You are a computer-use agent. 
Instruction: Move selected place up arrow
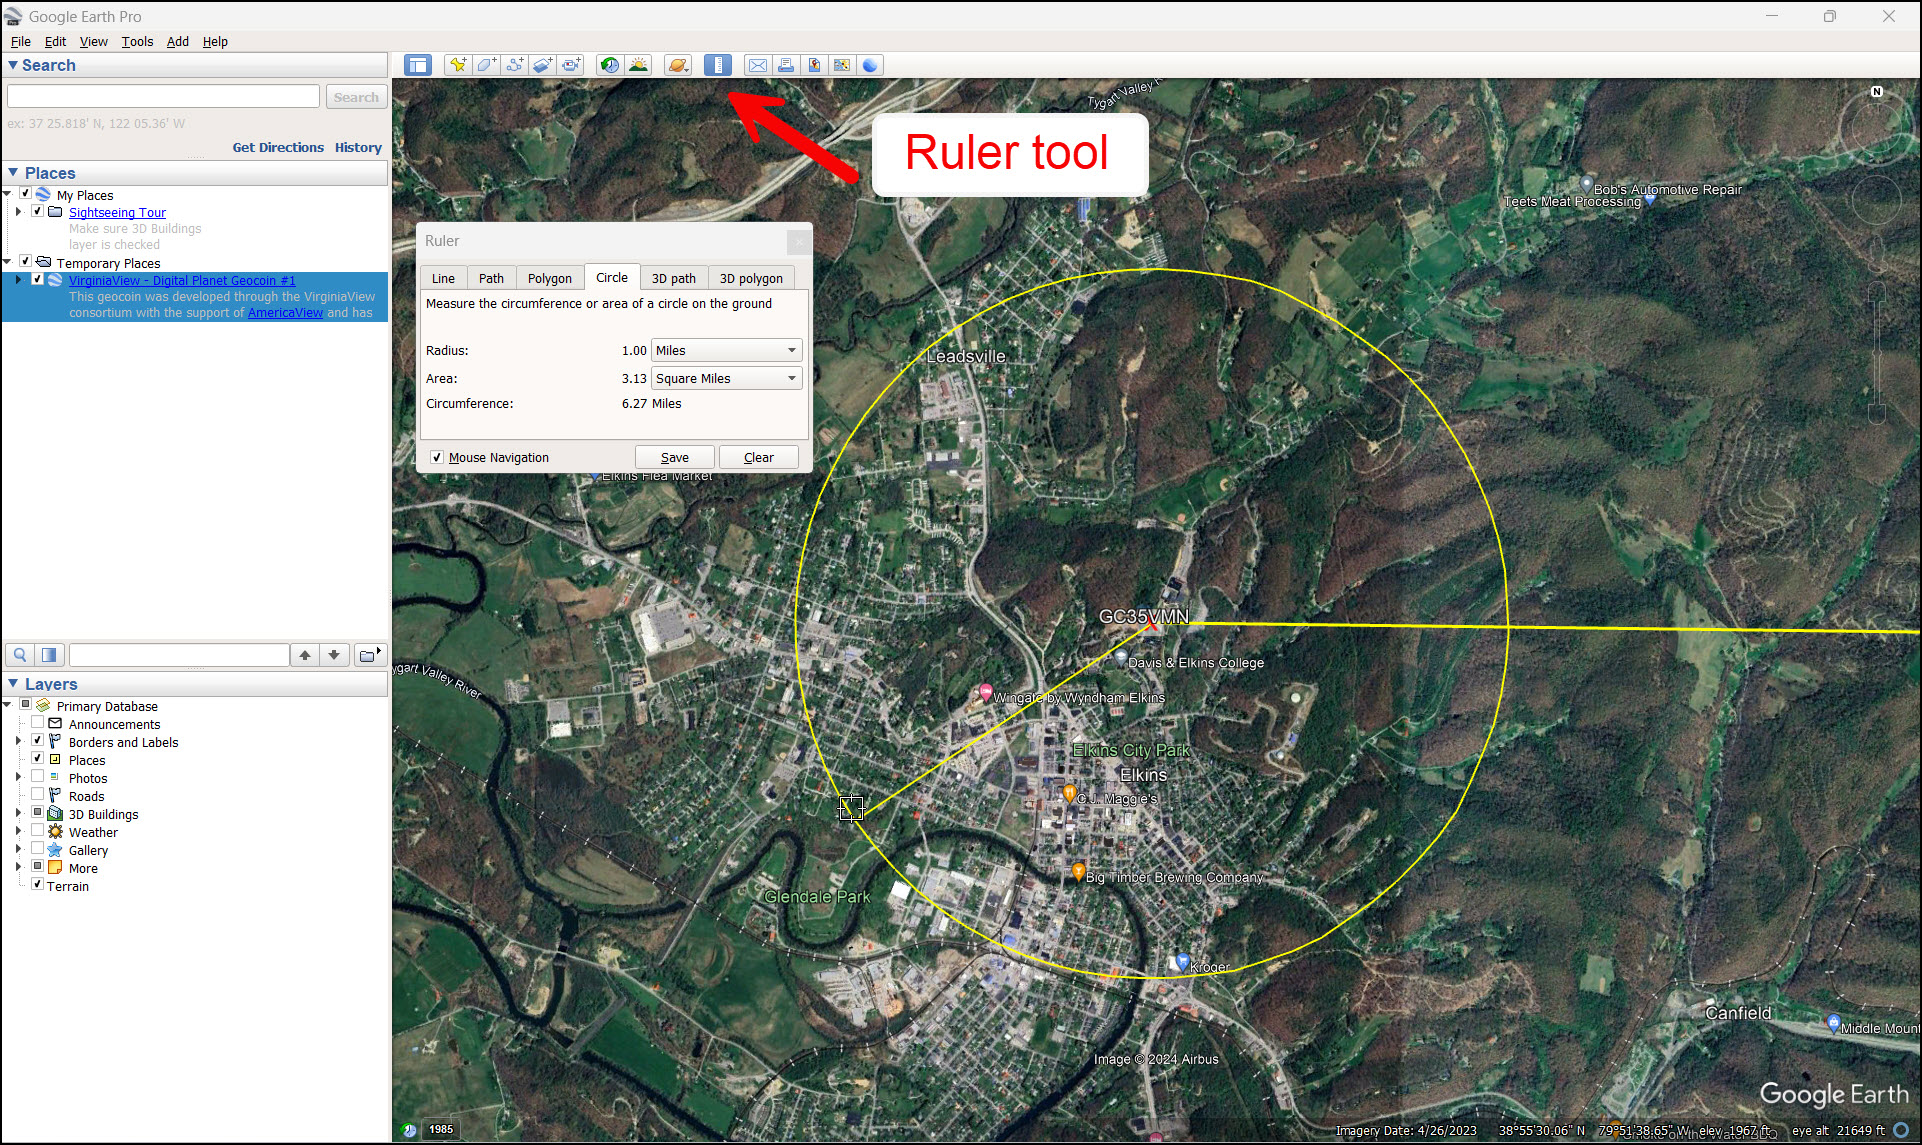(305, 655)
